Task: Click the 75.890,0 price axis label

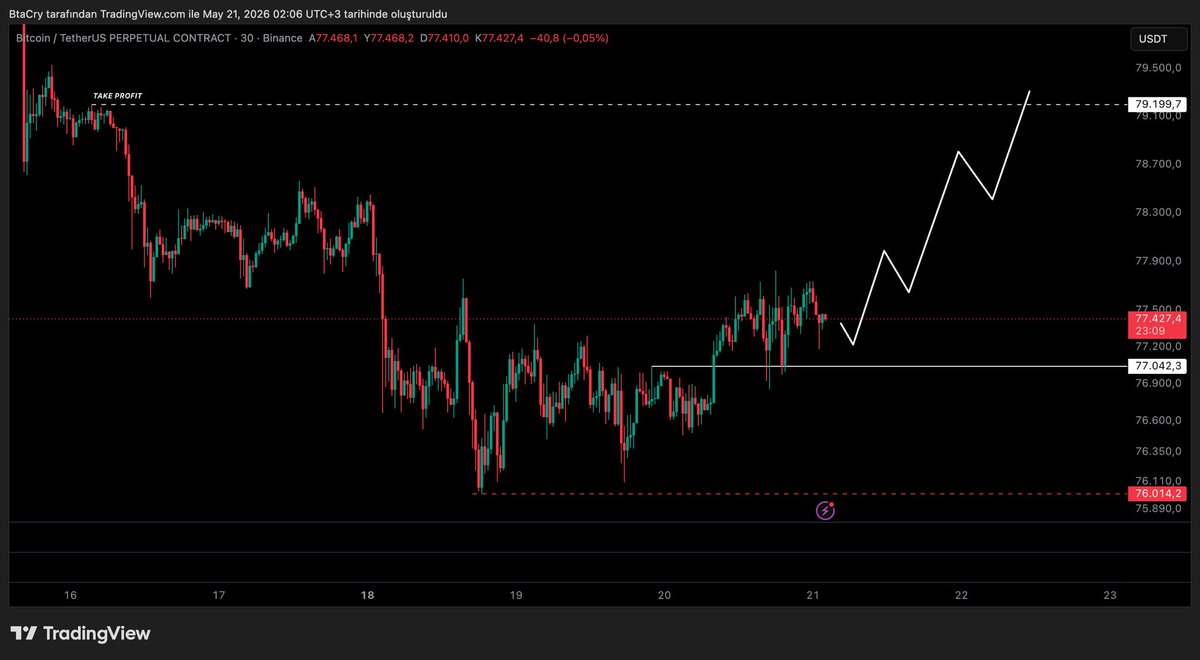Action: pos(1160,508)
